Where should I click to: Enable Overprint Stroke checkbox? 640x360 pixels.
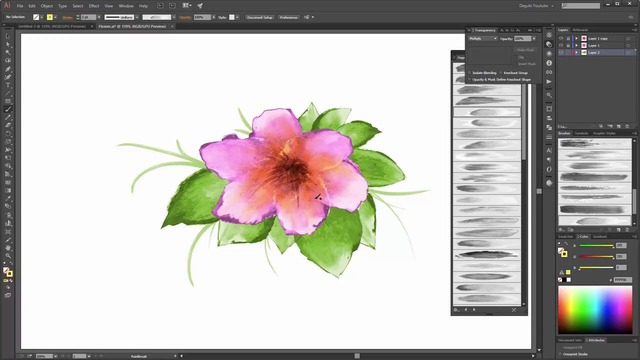[560, 354]
